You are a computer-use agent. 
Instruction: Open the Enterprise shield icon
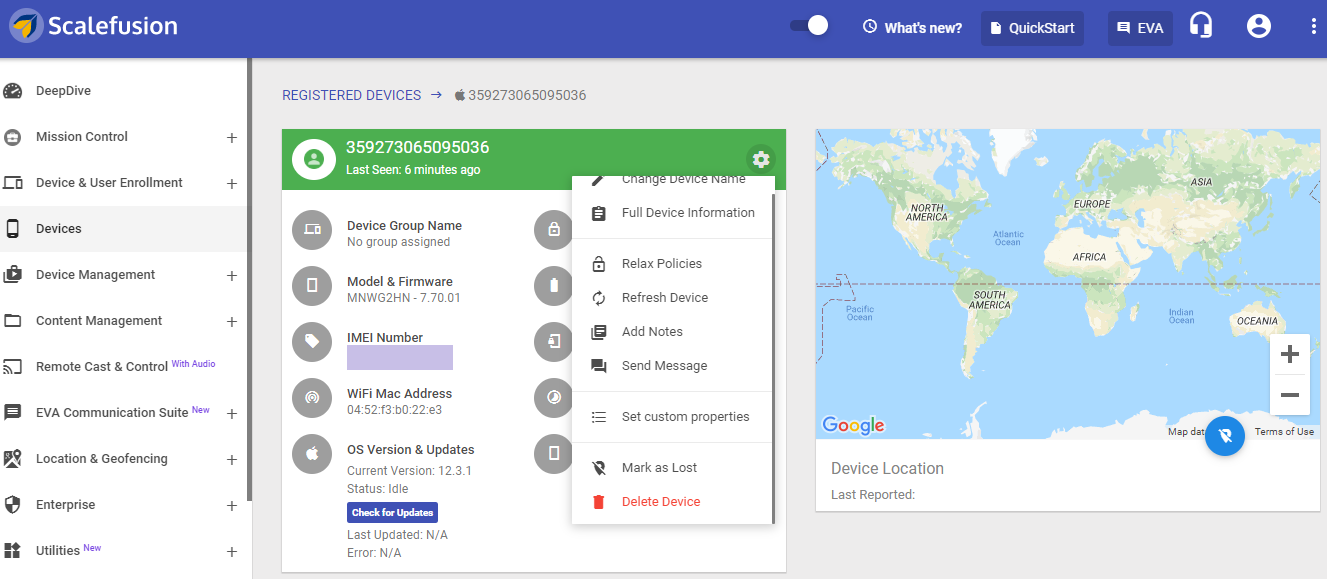(x=13, y=505)
